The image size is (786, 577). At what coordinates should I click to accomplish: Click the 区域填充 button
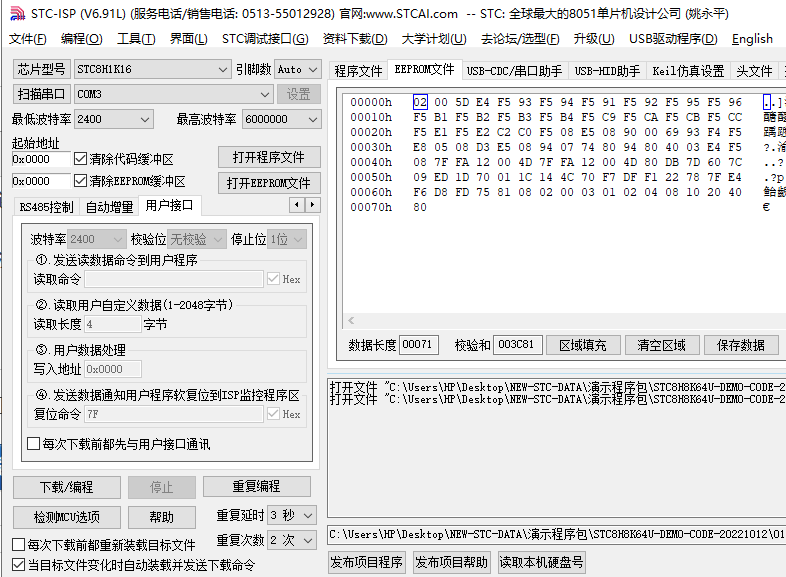(583, 345)
